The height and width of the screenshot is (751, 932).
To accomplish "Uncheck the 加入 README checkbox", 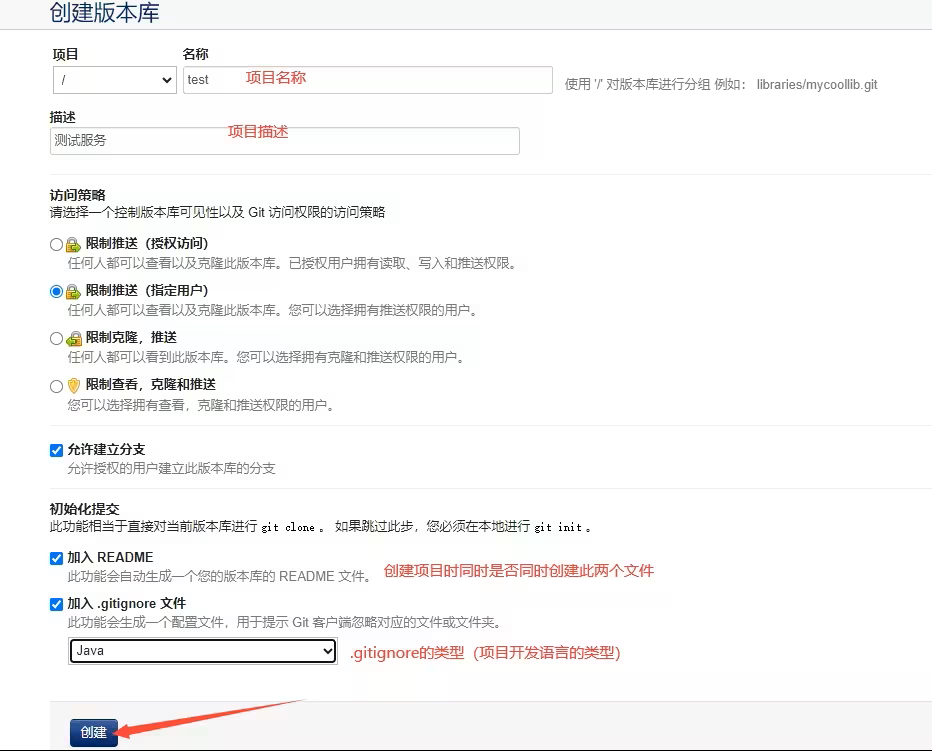I will [x=56, y=558].
